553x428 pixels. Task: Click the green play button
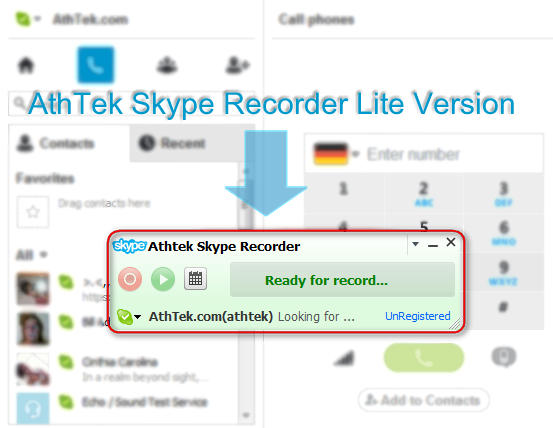click(x=163, y=279)
